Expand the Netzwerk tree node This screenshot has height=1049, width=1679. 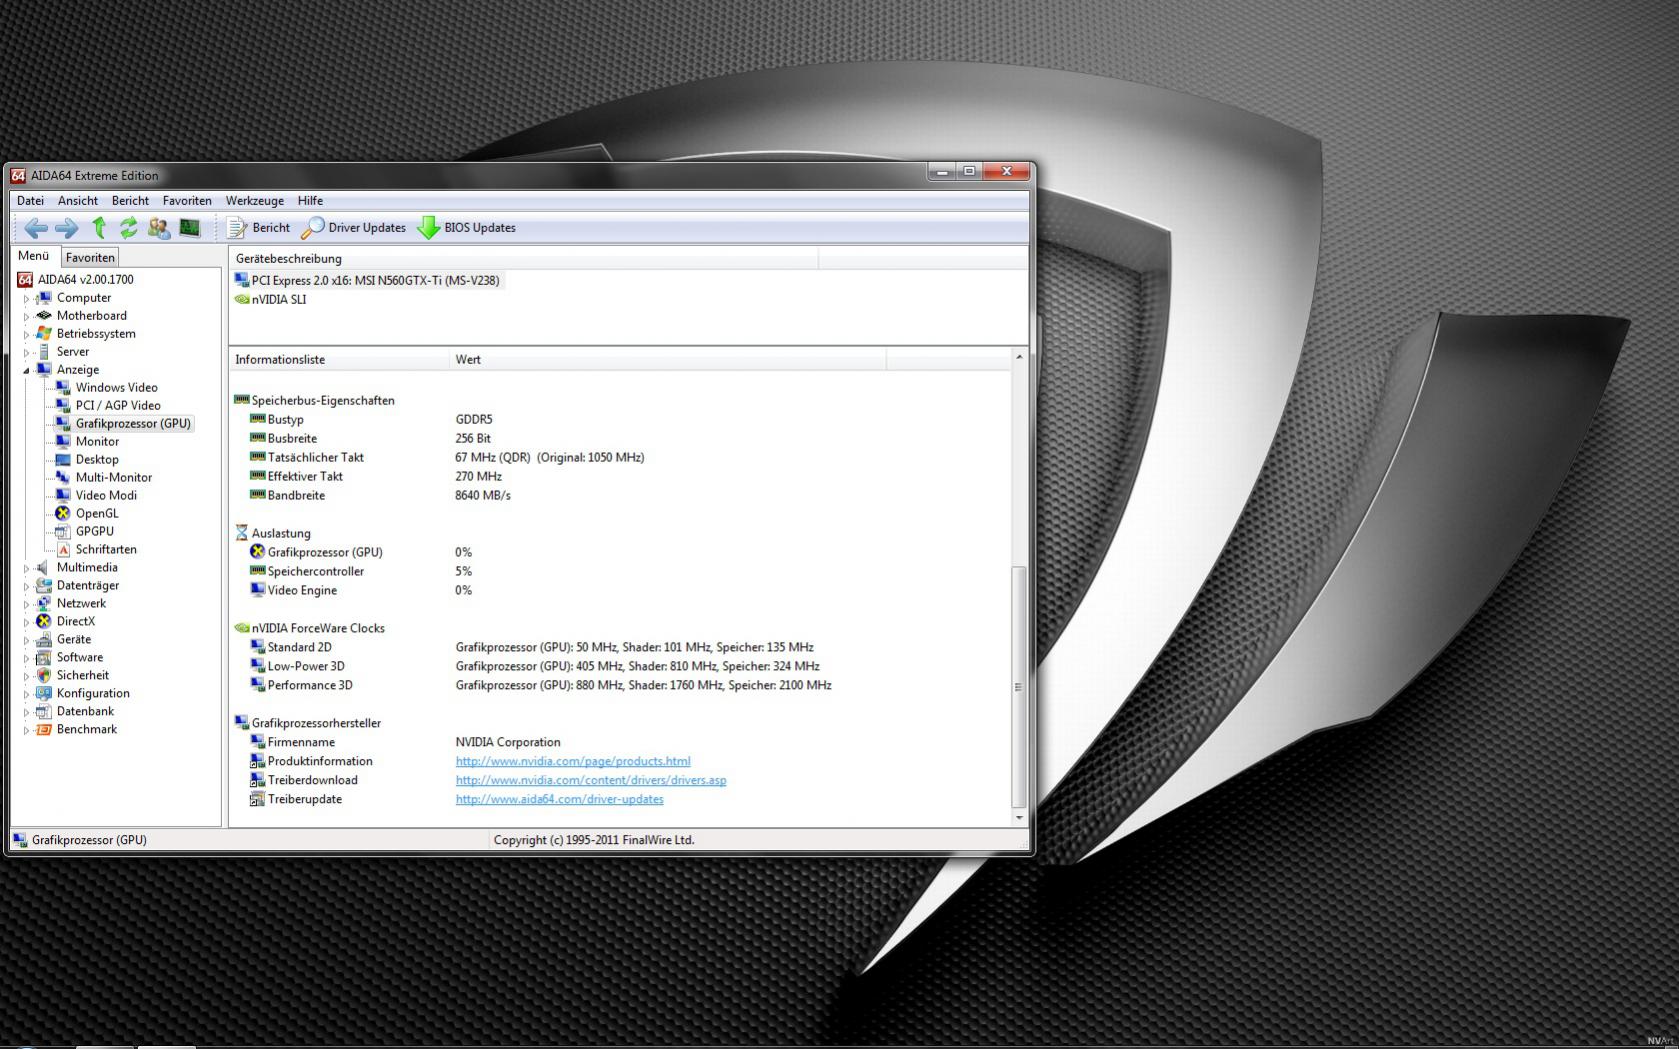coord(27,604)
